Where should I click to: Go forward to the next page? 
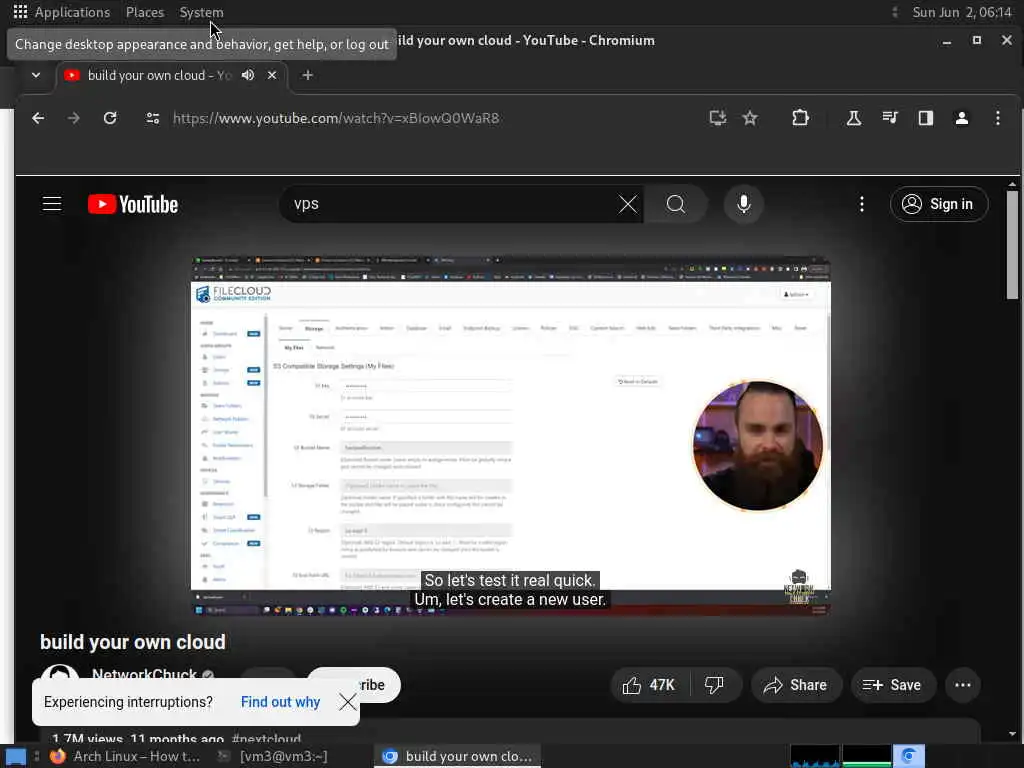(74, 118)
